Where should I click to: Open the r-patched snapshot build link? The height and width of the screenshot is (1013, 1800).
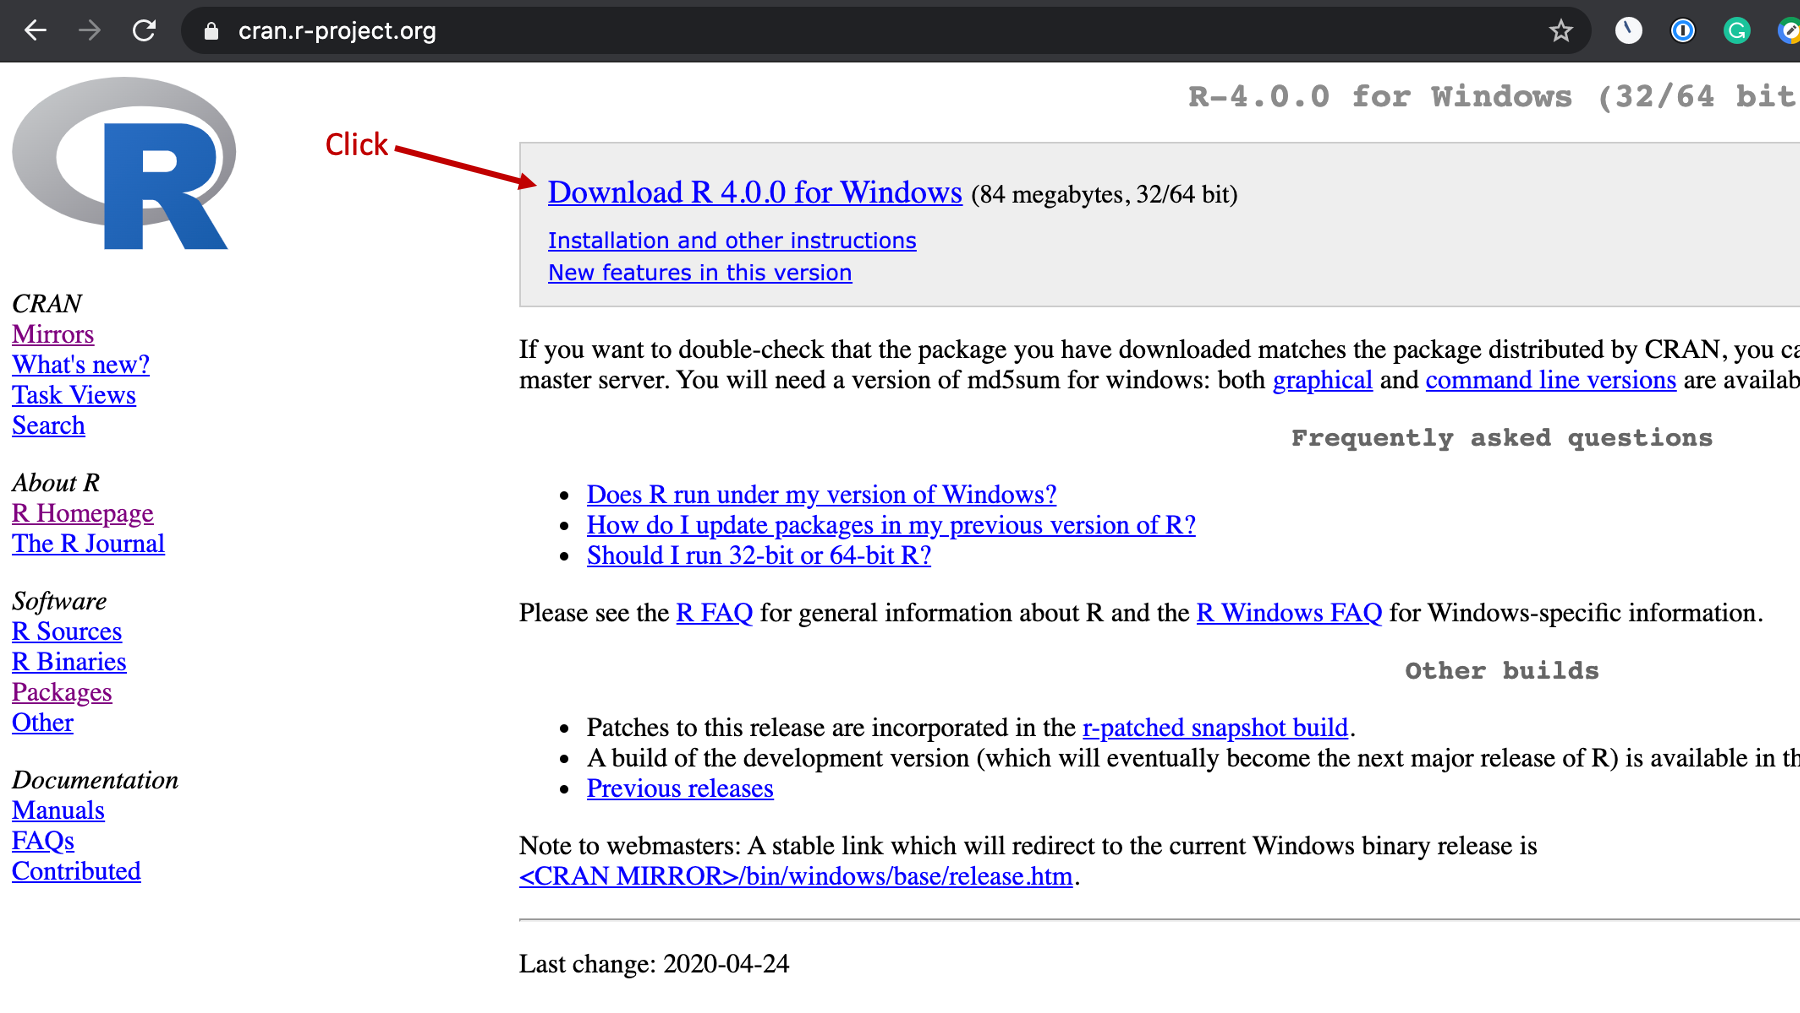1215,727
